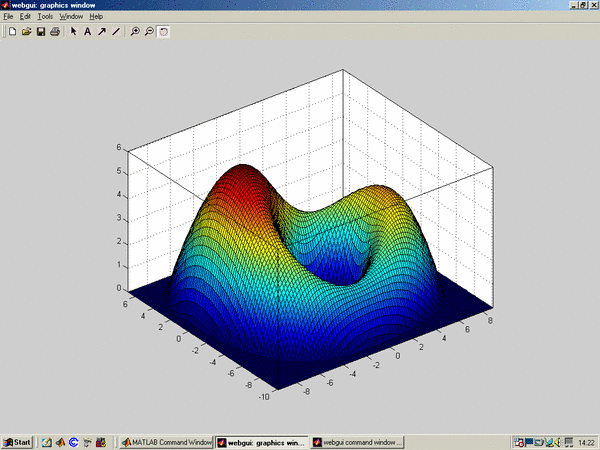
Task: Toggle the Zoom In magnifier tool
Action: [x=135, y=32]
